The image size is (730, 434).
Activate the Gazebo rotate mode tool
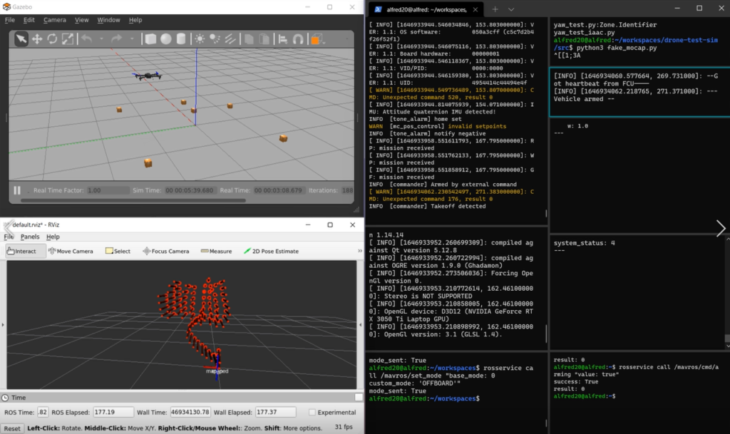pos(52,39)
